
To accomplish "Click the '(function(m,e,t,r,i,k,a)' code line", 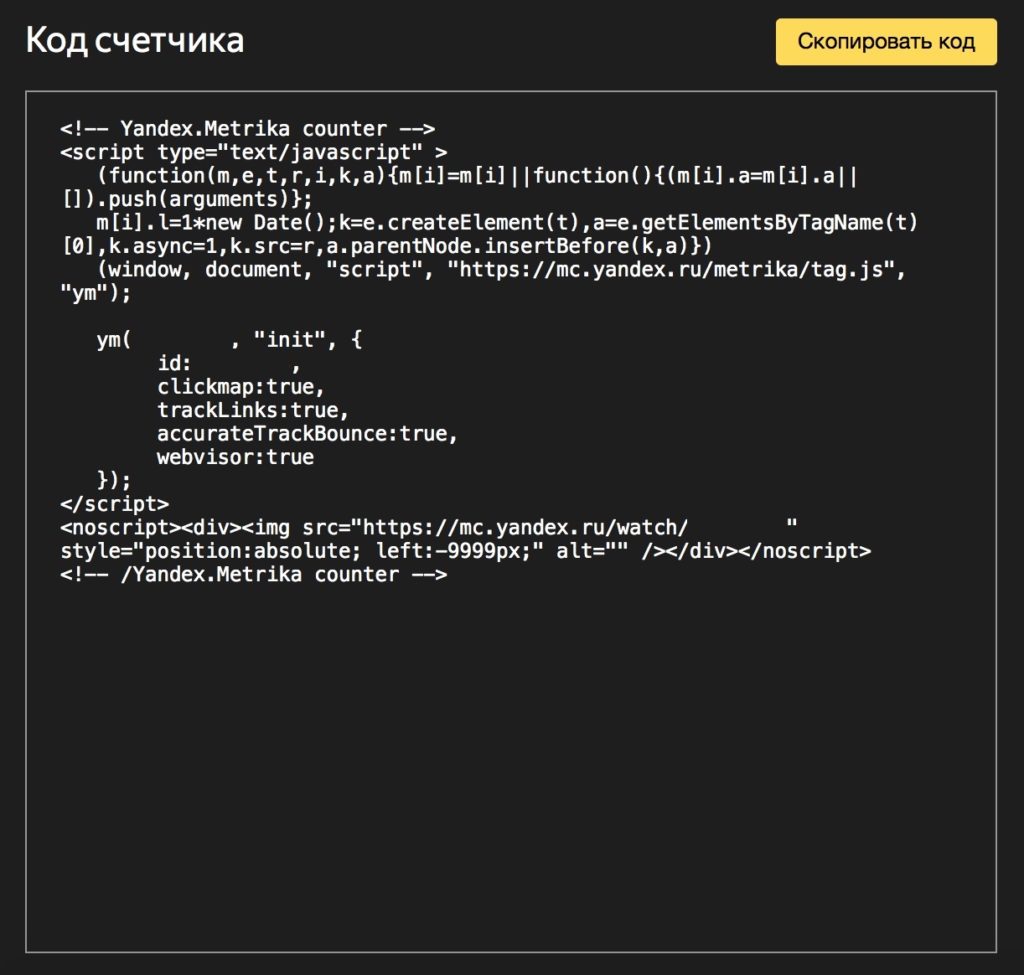I will click(477, 175).
